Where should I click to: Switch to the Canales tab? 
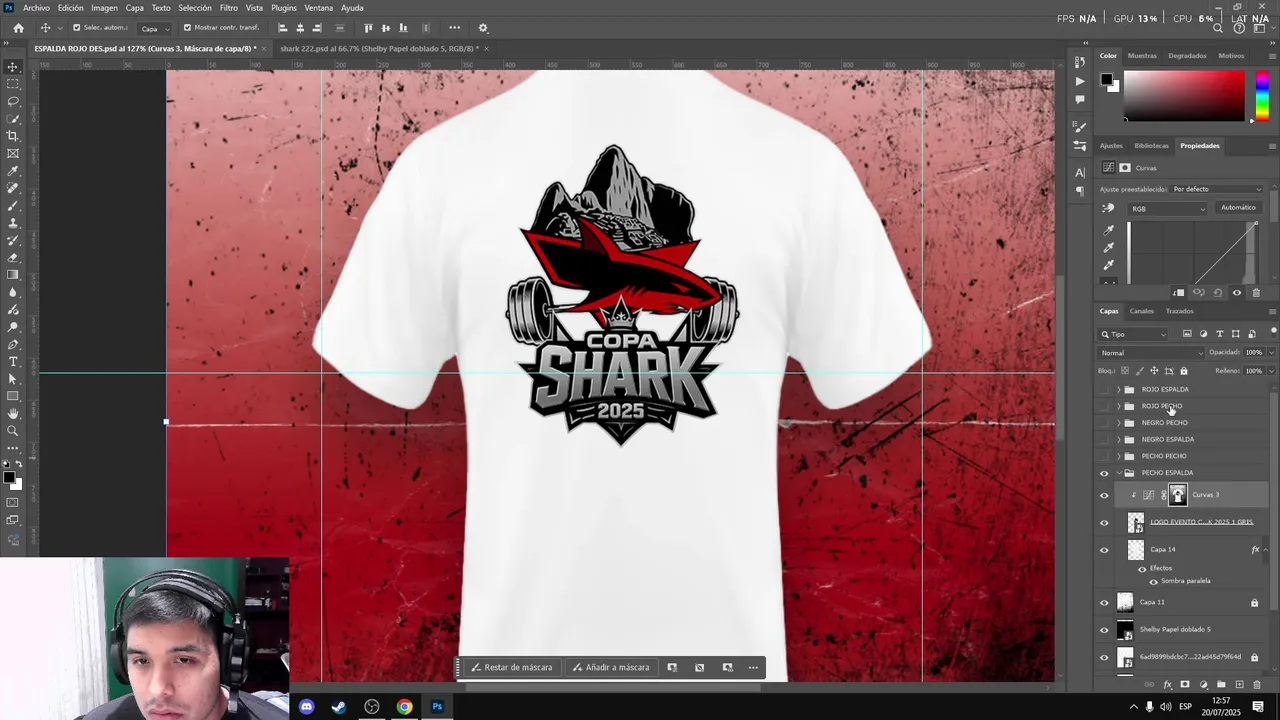point(1141,311)
